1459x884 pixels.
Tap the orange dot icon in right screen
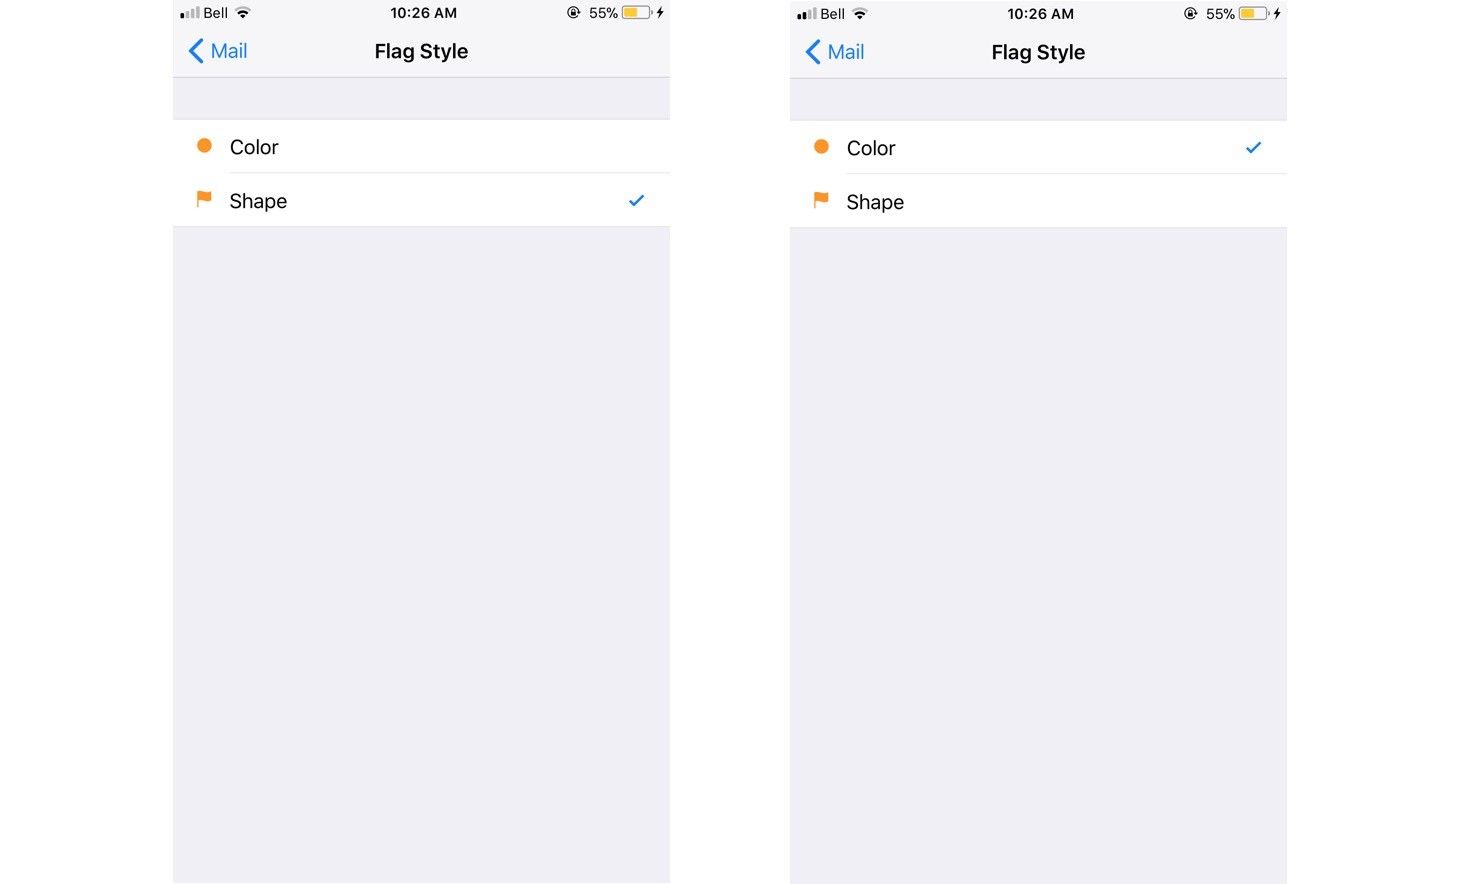coord(821,147)
